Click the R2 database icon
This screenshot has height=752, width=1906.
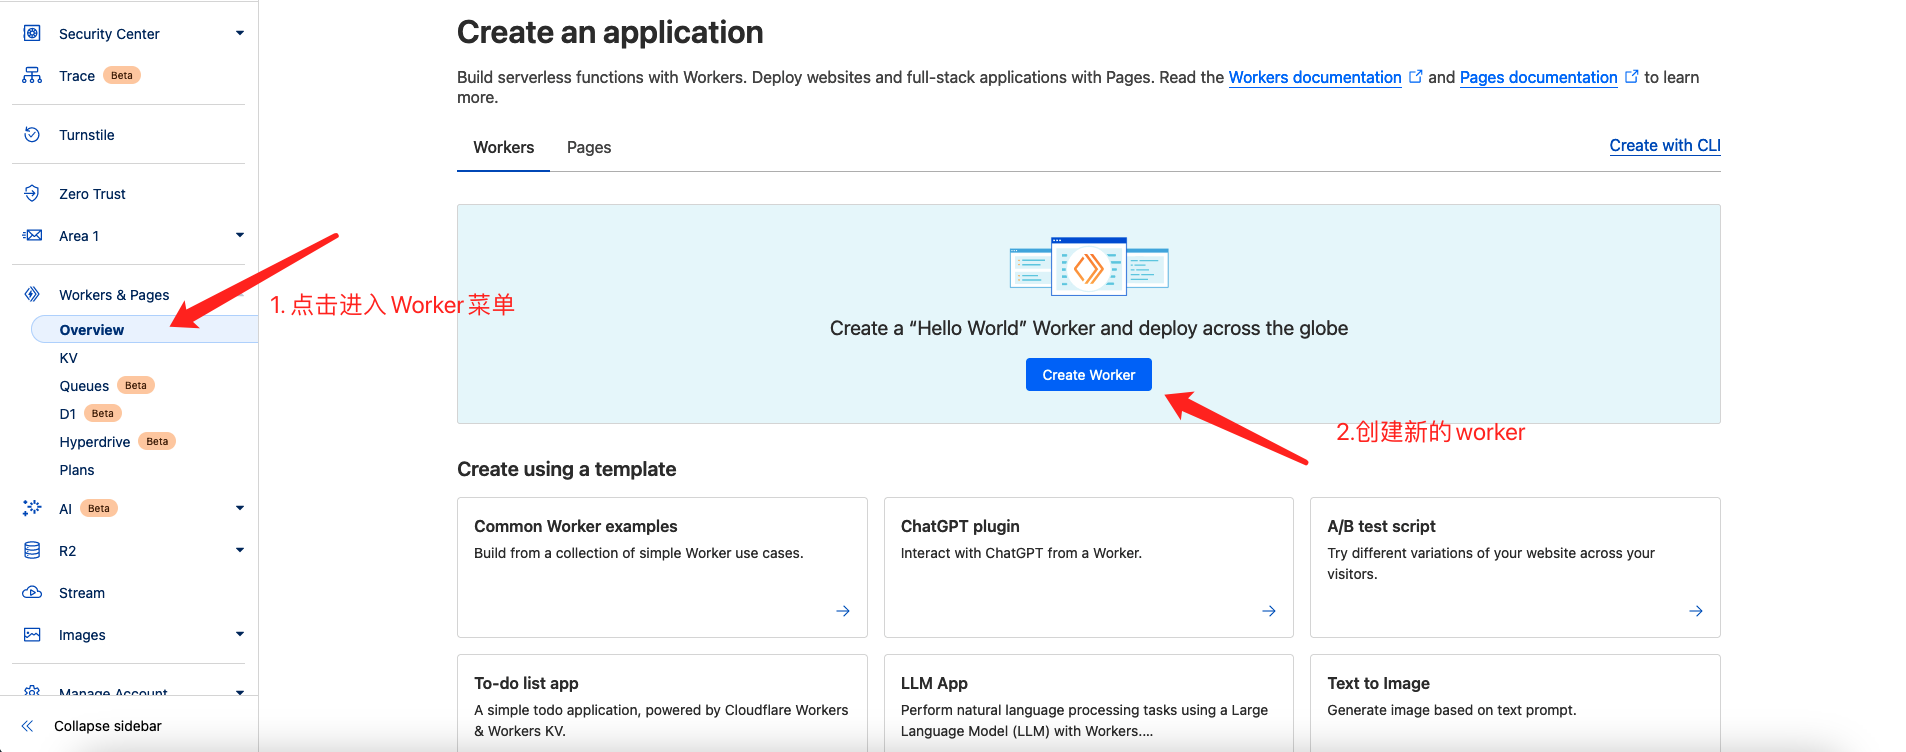tap(32, 550)
